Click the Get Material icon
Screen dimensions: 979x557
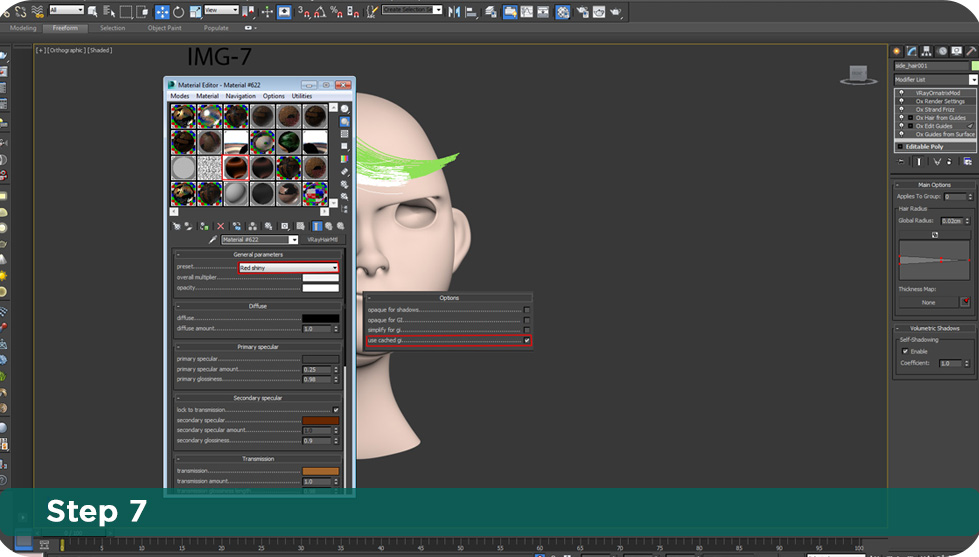(x=175, y=226)
